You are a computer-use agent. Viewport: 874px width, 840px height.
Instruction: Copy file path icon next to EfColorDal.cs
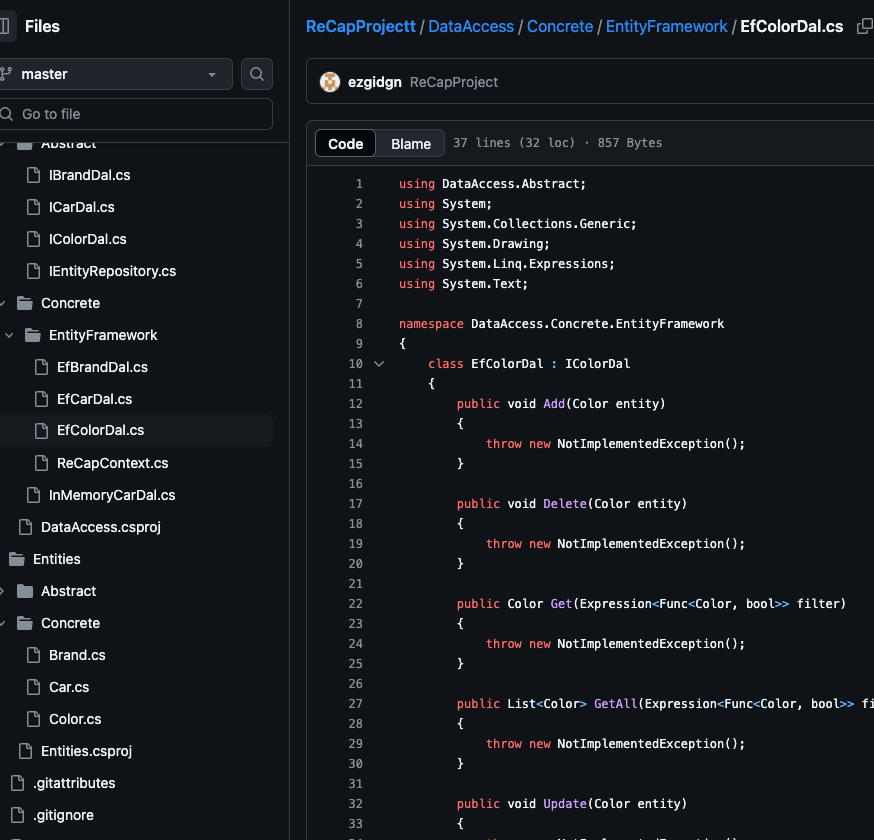tap(865, 26)
